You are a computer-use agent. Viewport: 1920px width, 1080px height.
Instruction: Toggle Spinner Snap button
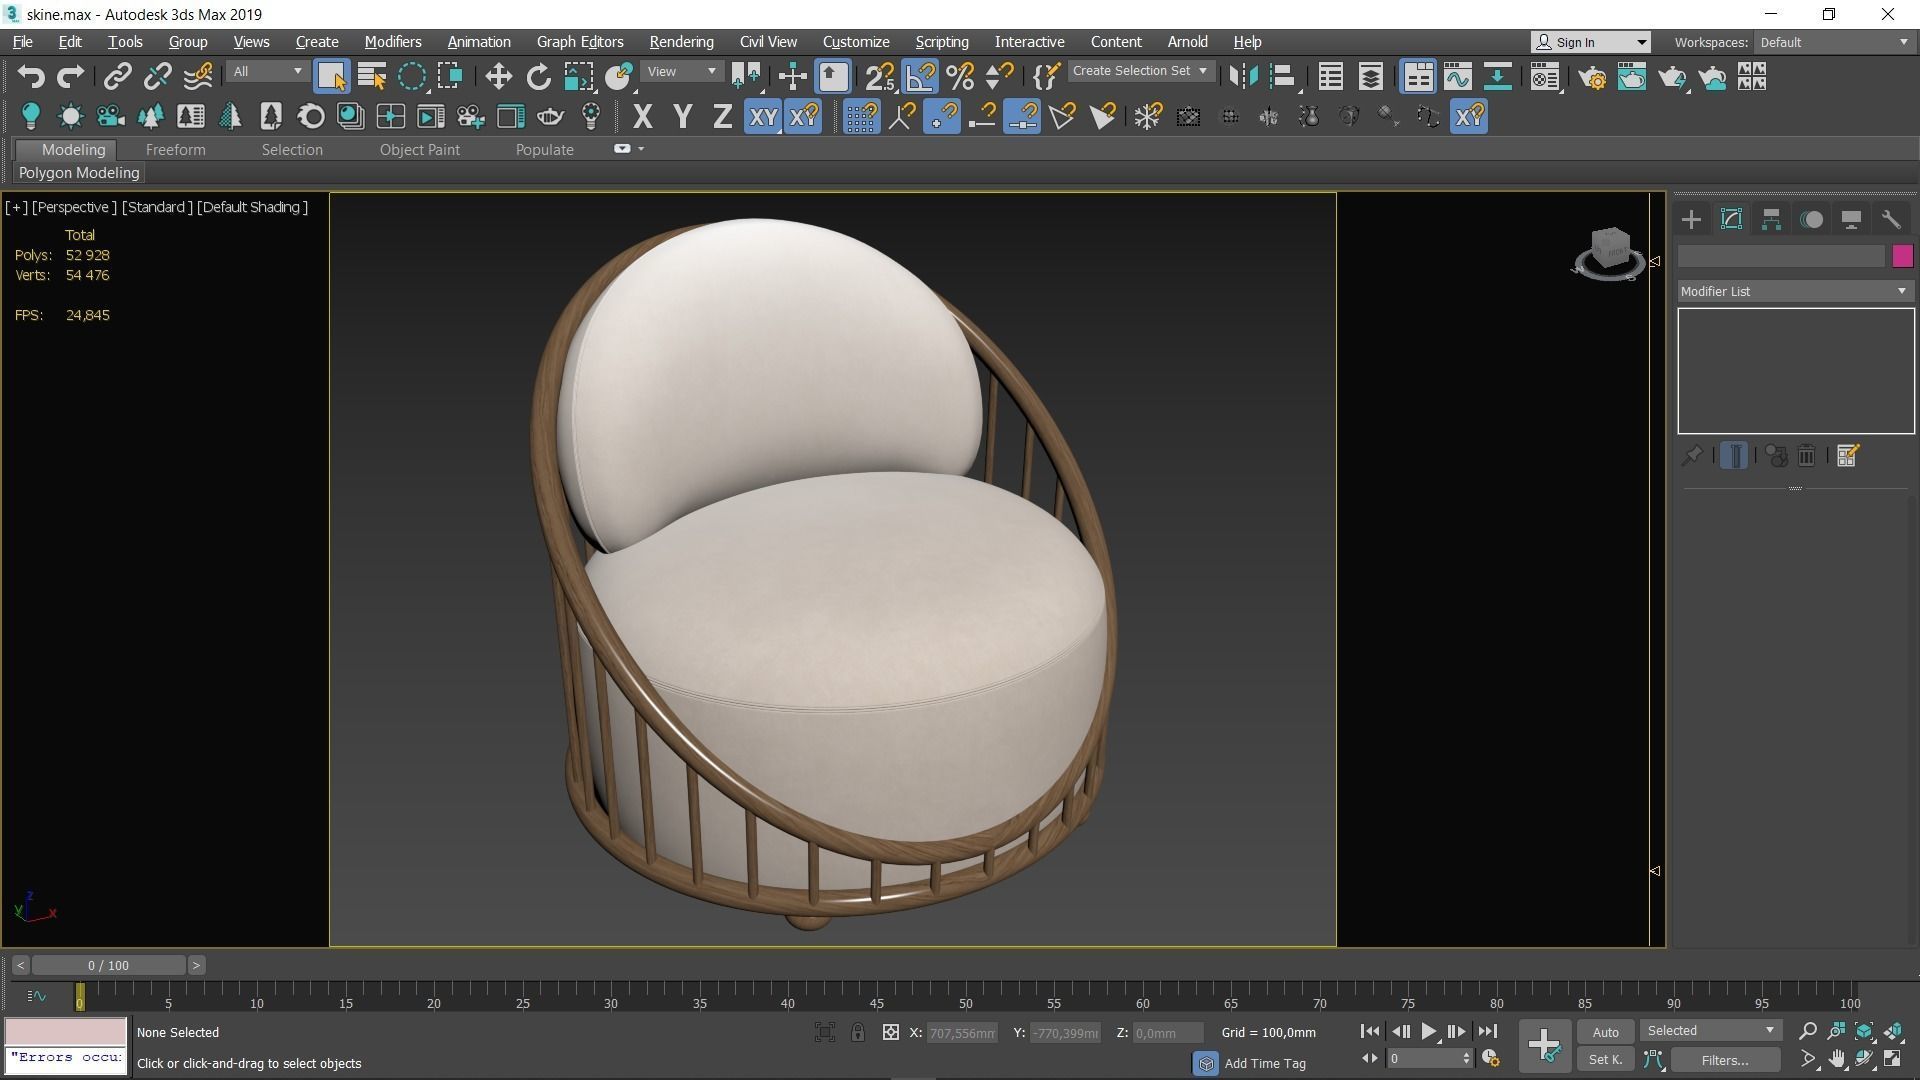(999, 77)
